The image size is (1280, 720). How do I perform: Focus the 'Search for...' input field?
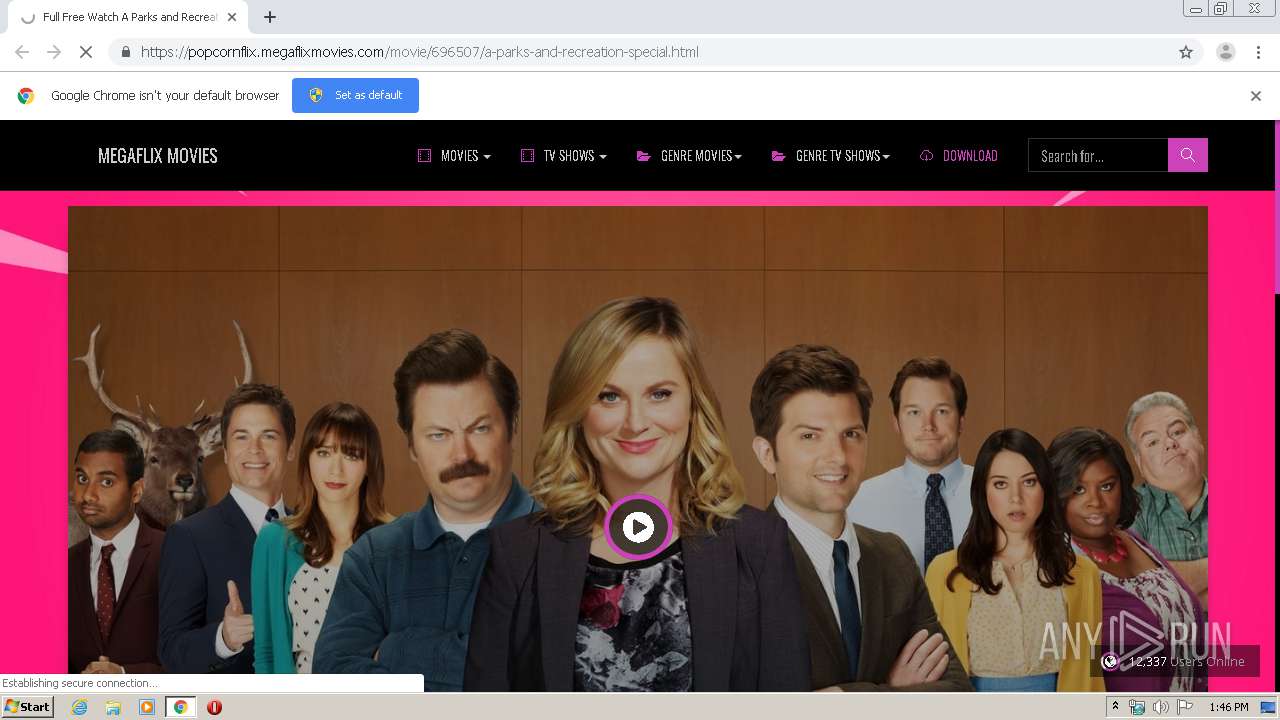(1098, 155)
